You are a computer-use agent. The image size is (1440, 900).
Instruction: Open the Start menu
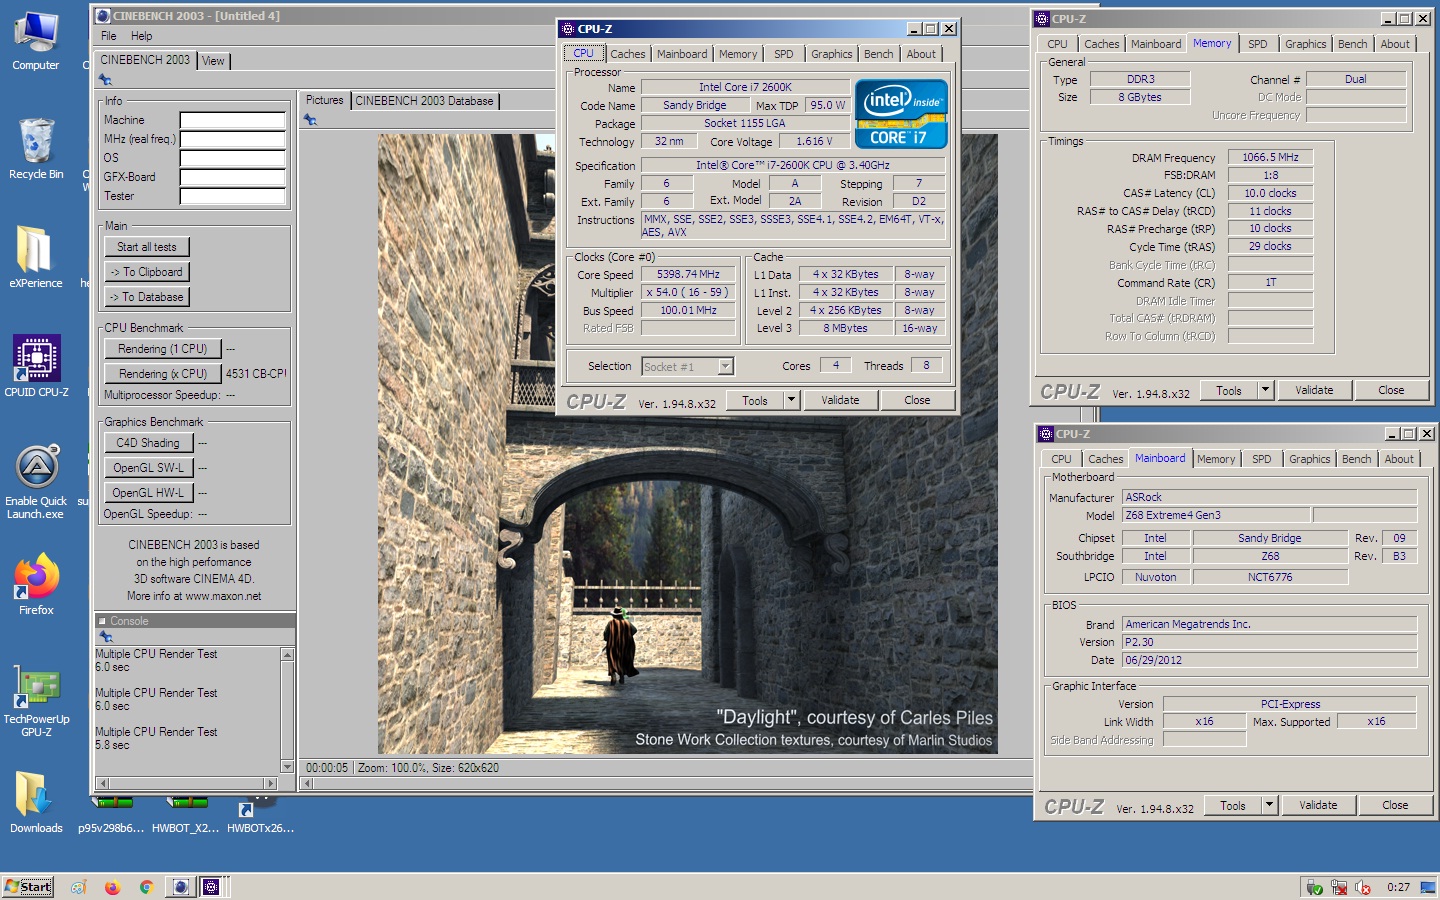click(x=28, y=887)
